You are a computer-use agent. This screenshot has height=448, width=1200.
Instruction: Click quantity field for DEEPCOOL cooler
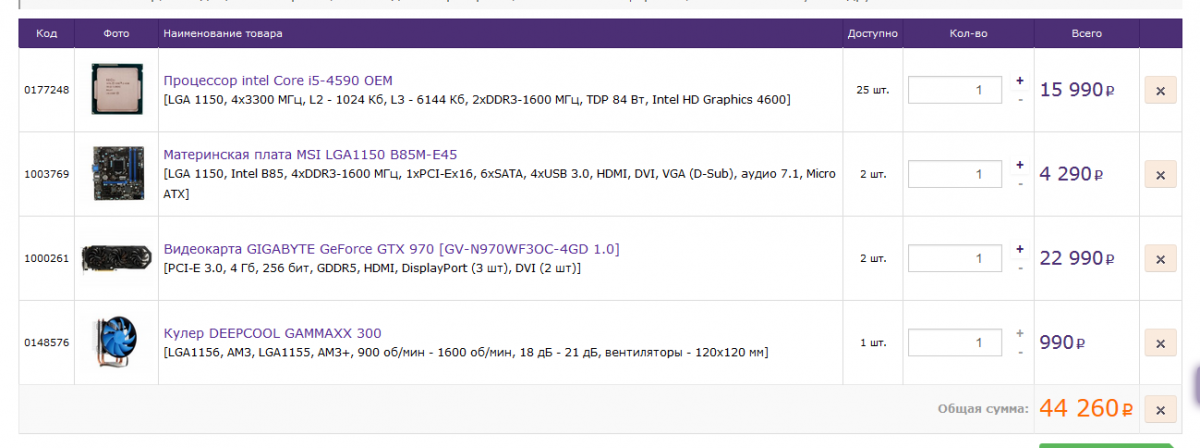click(x=954, y=343)
